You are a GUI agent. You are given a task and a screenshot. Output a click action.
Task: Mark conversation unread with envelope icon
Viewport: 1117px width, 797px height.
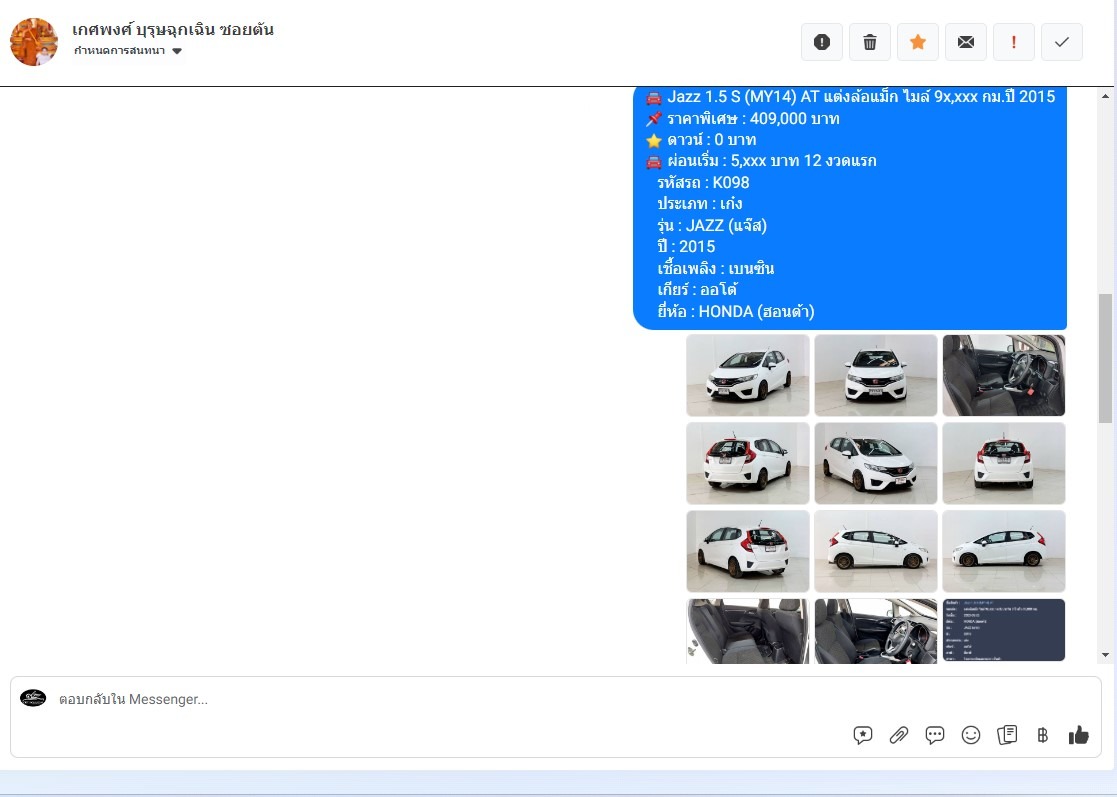coord(966,42)
